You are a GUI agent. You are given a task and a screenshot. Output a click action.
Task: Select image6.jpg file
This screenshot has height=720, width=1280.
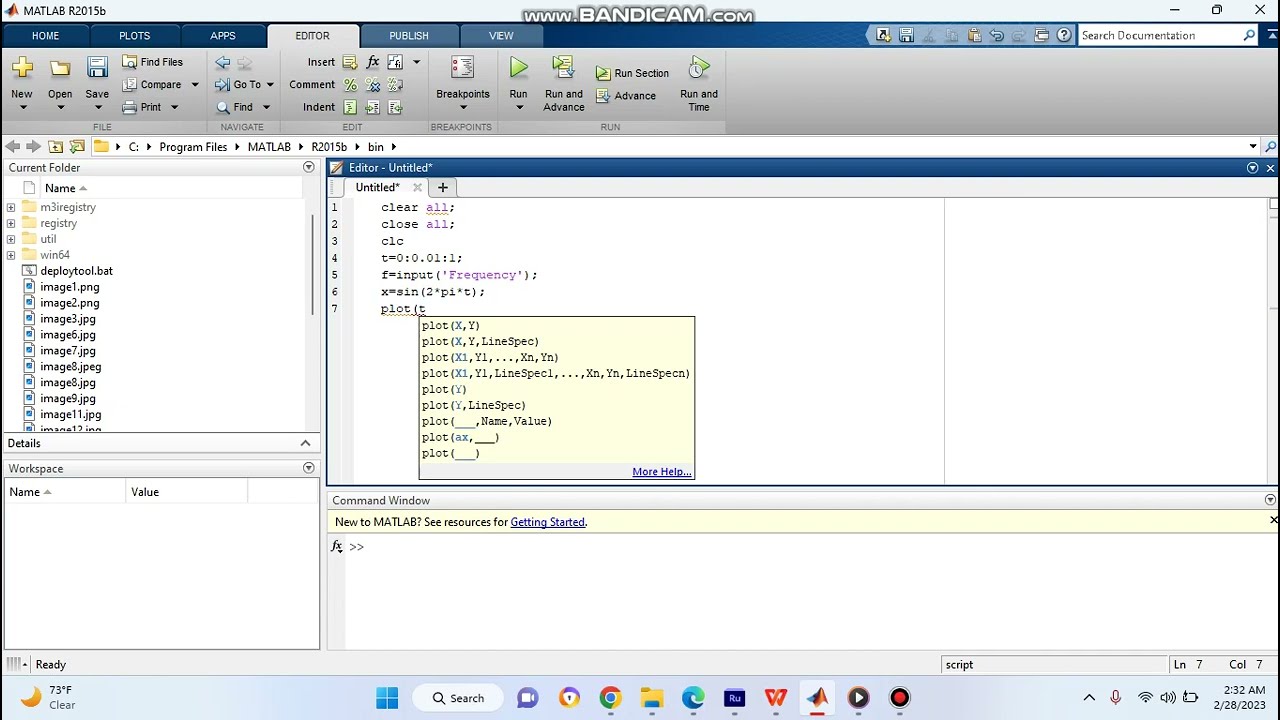68,335
